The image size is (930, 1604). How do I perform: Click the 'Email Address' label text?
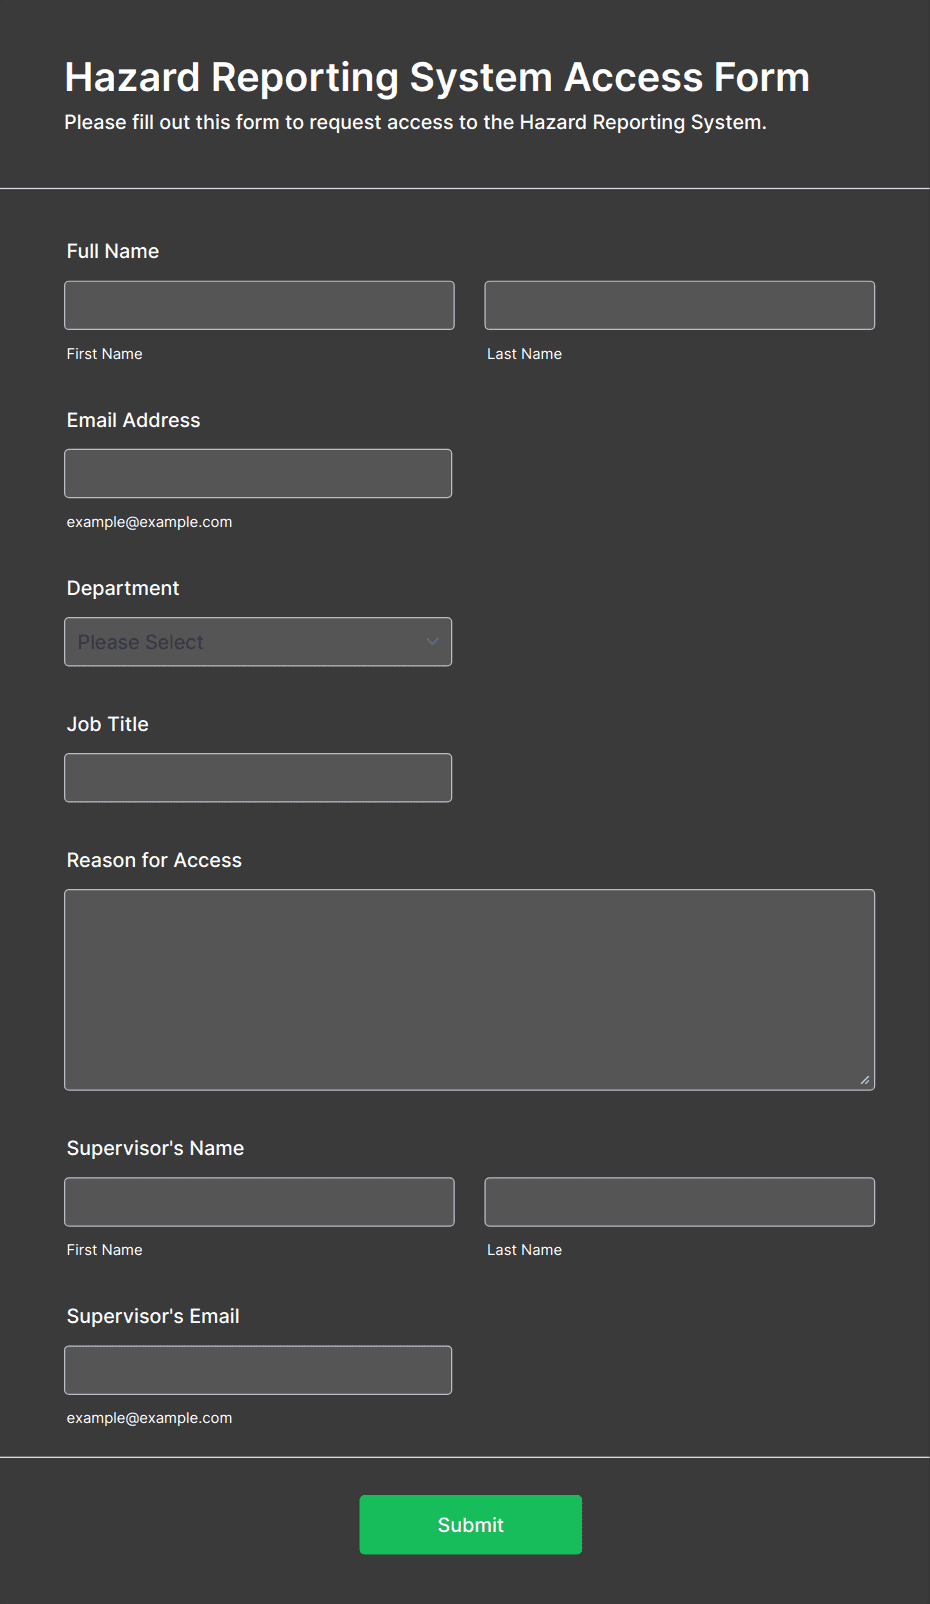point(133,420)
